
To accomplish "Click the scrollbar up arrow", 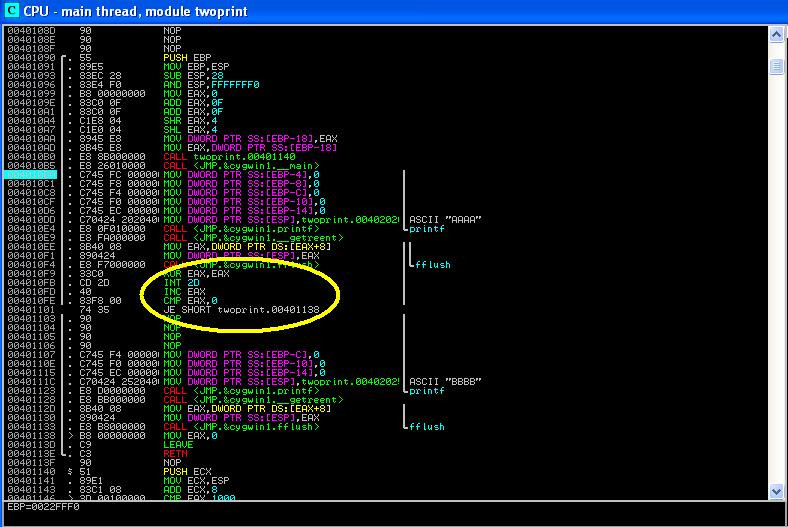I will [776, 34].
